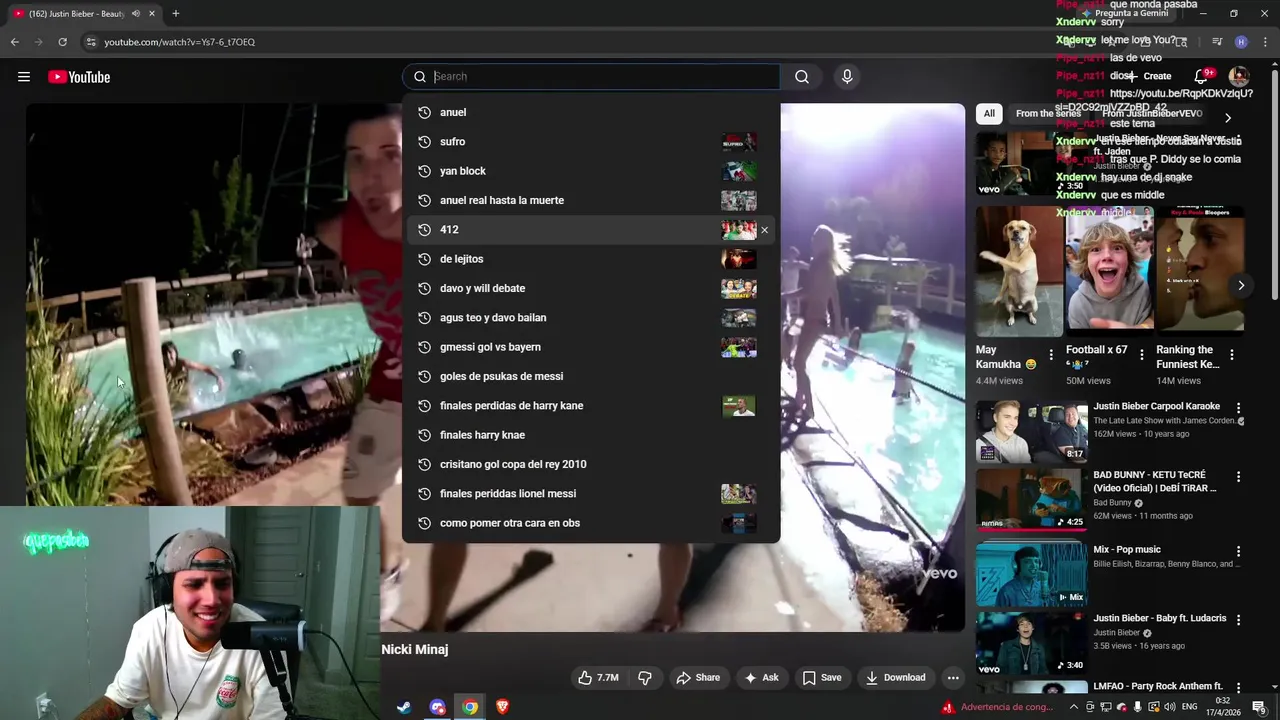Open Brave browser from the taskbar

[502, 707]
